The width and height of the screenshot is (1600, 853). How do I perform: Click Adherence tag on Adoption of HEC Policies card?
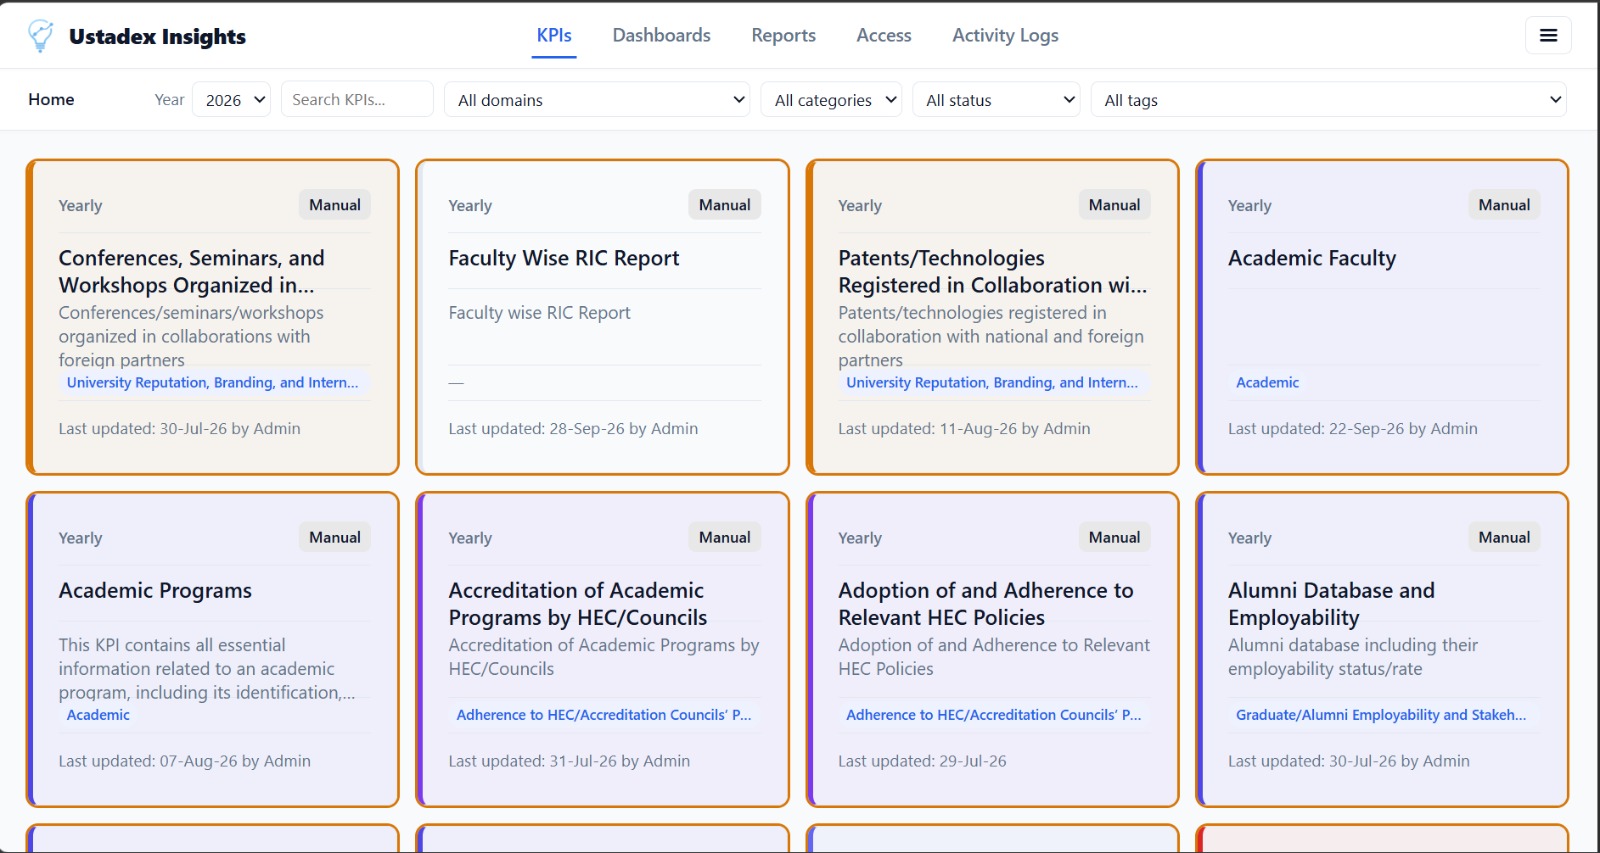(994, 714)
